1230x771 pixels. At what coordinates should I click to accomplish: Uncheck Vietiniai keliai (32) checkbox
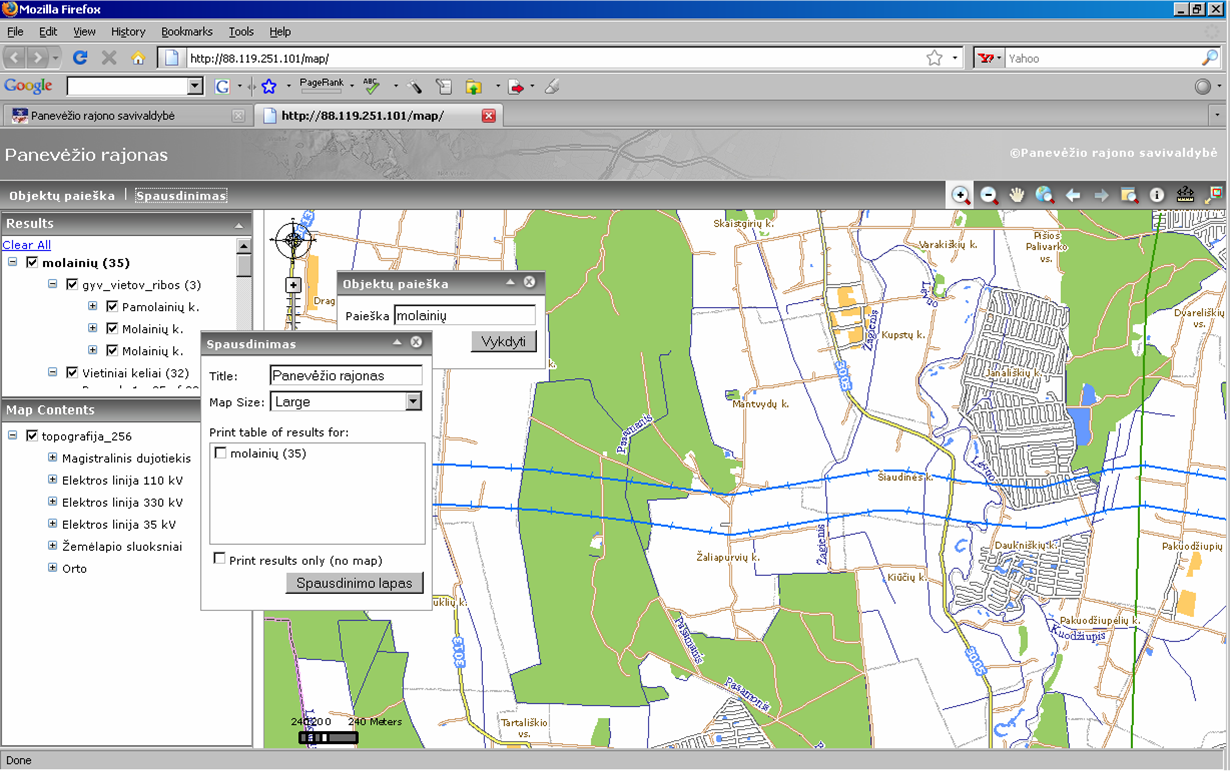(x=72, y=373)
